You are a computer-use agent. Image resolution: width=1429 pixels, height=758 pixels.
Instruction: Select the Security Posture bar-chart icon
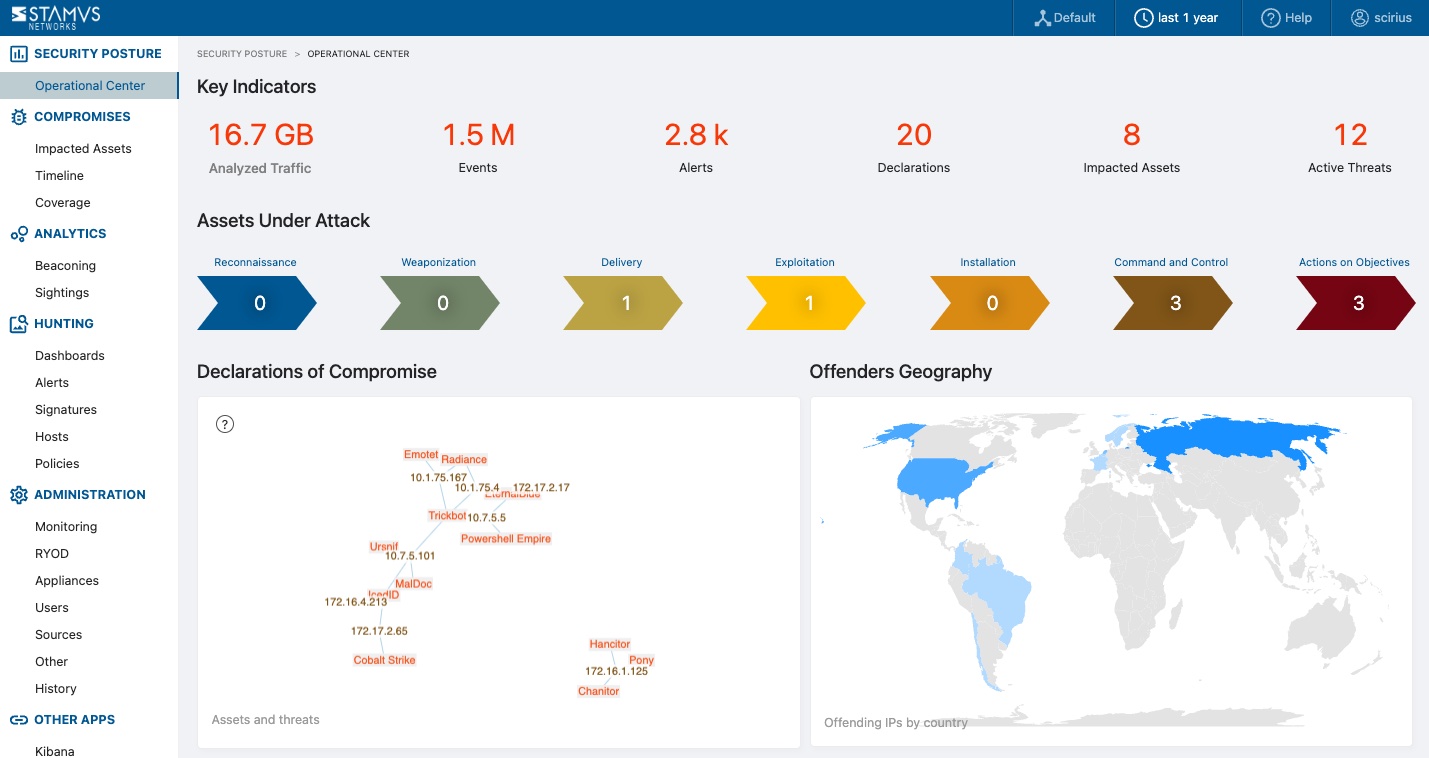tap(19, 53)
